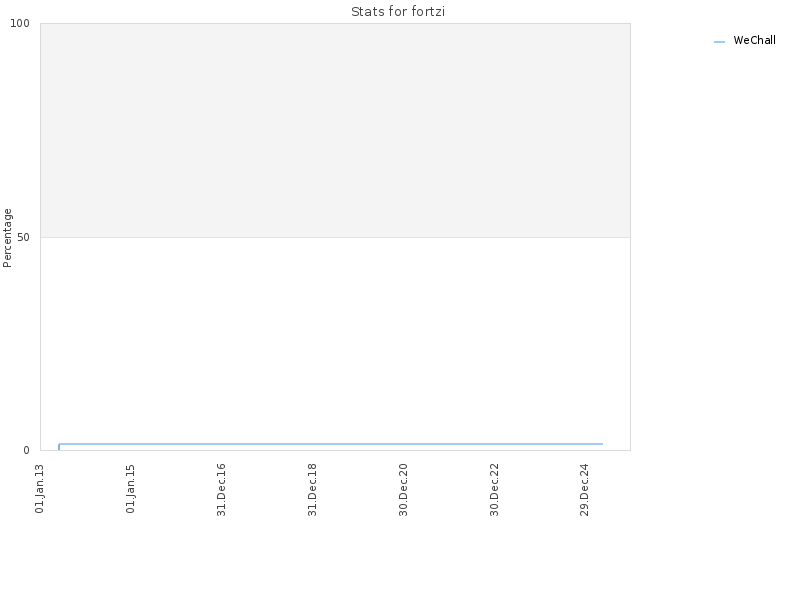The width and height of the screenshot is (800, 600).
Task: Select the 01.Jan.13 x-axis label
Action: [39, 488]
